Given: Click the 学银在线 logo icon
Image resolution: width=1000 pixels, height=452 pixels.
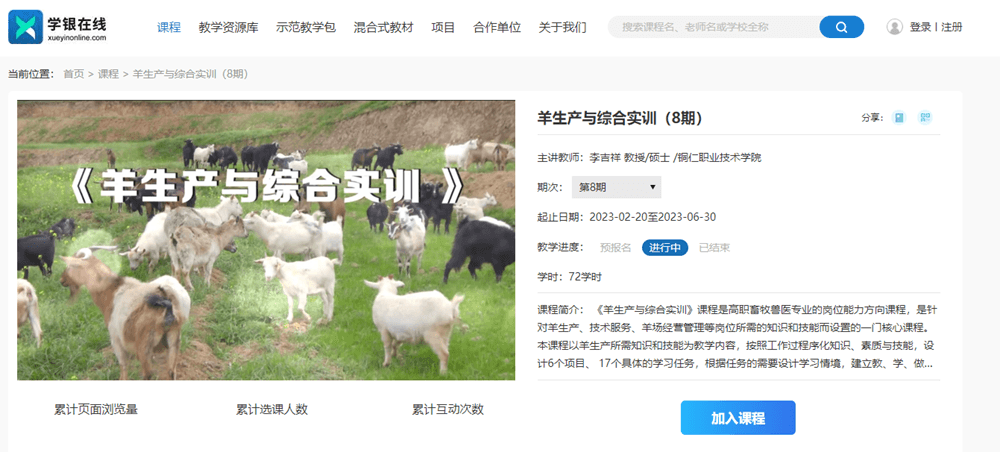Looking at the screenshot, I should pos(26,27).
